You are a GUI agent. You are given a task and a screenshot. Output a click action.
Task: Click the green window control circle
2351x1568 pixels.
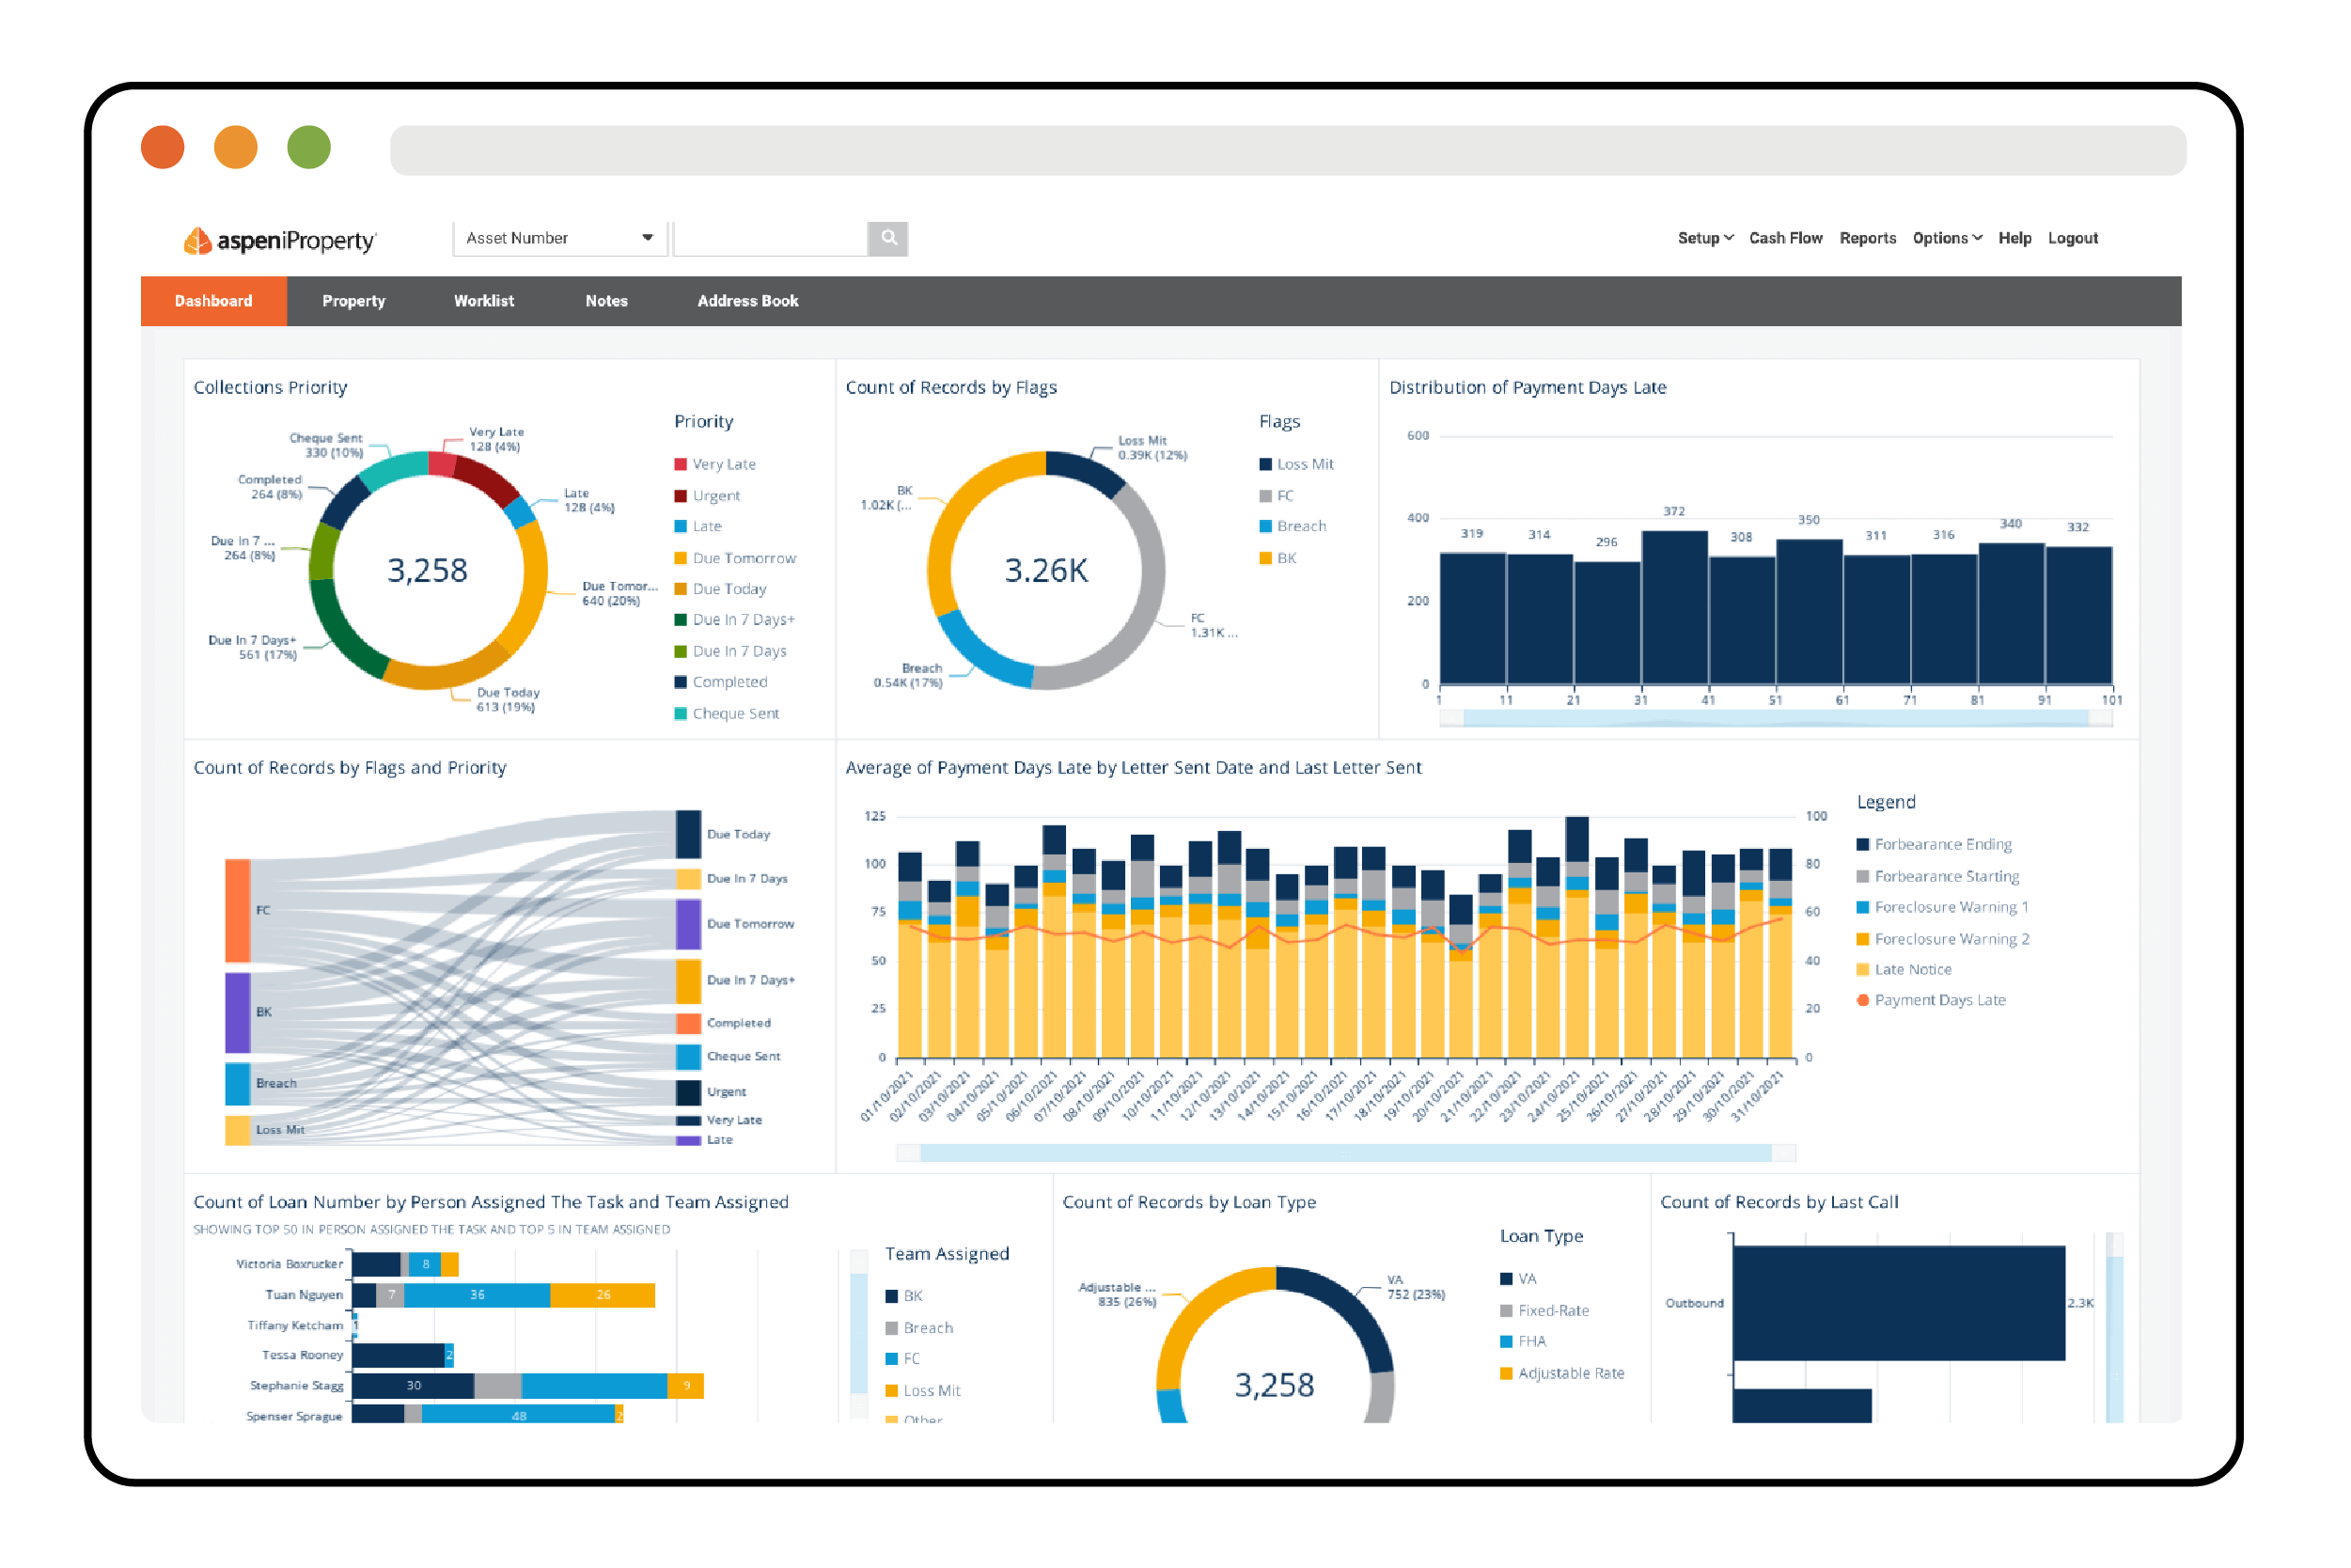tap(309, 148)
